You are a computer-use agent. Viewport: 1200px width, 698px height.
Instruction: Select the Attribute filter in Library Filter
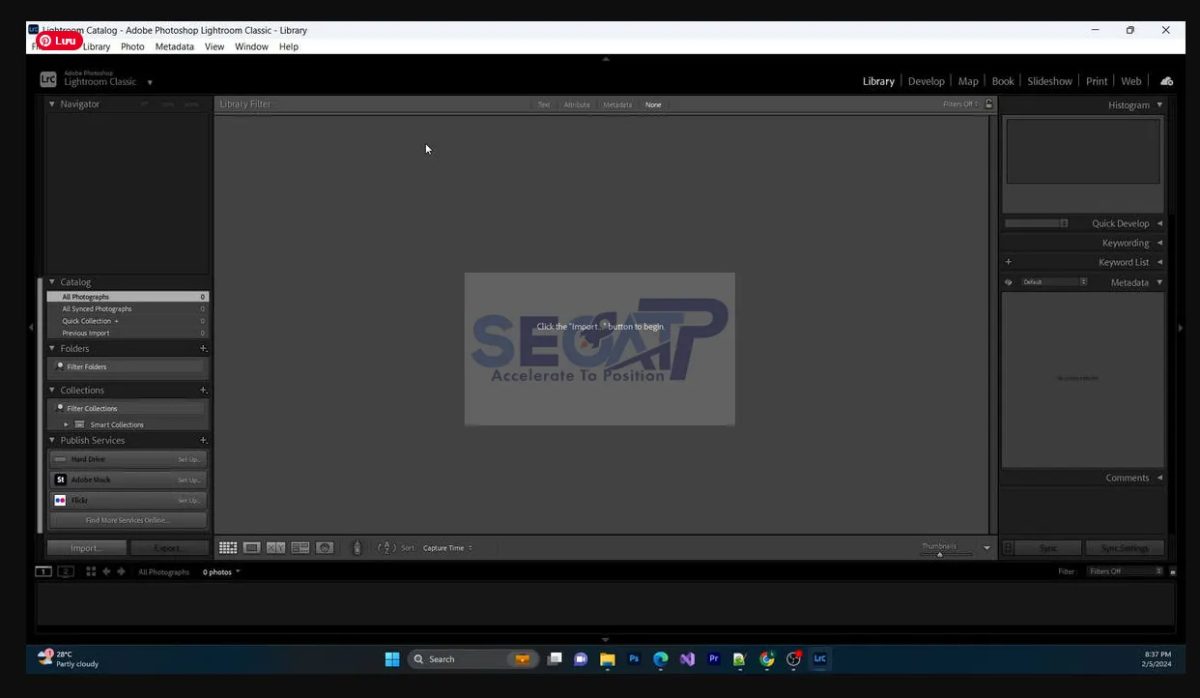(577, 105)
